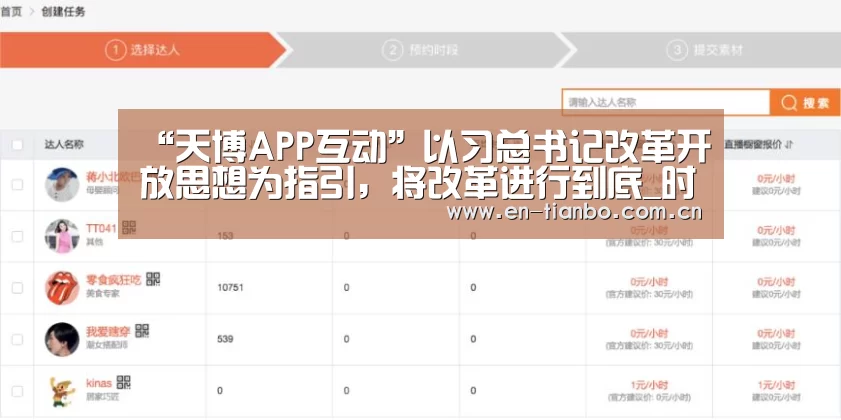Screen dimensions: 841x420
Task: Click the kinas cartoon avatar
Action: pyautogui.click(x=62, y=391)
